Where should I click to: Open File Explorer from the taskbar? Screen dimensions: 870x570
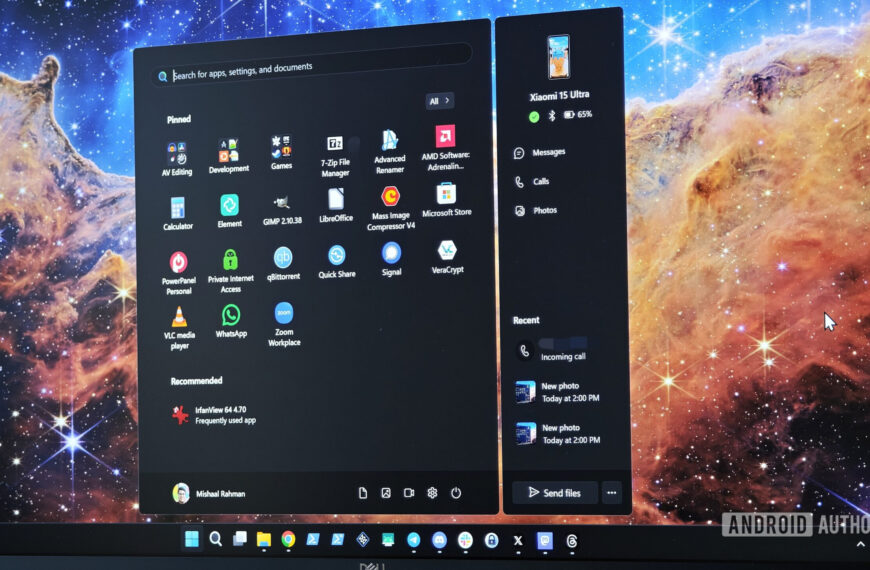[264, 539]
